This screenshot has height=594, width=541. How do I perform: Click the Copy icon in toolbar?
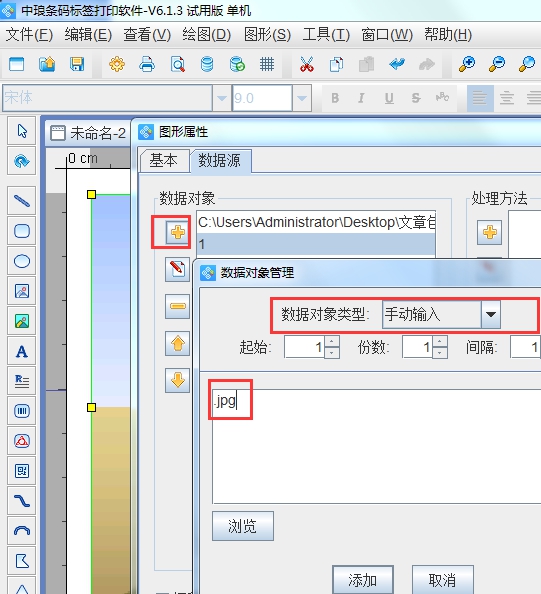coord(336,64)
